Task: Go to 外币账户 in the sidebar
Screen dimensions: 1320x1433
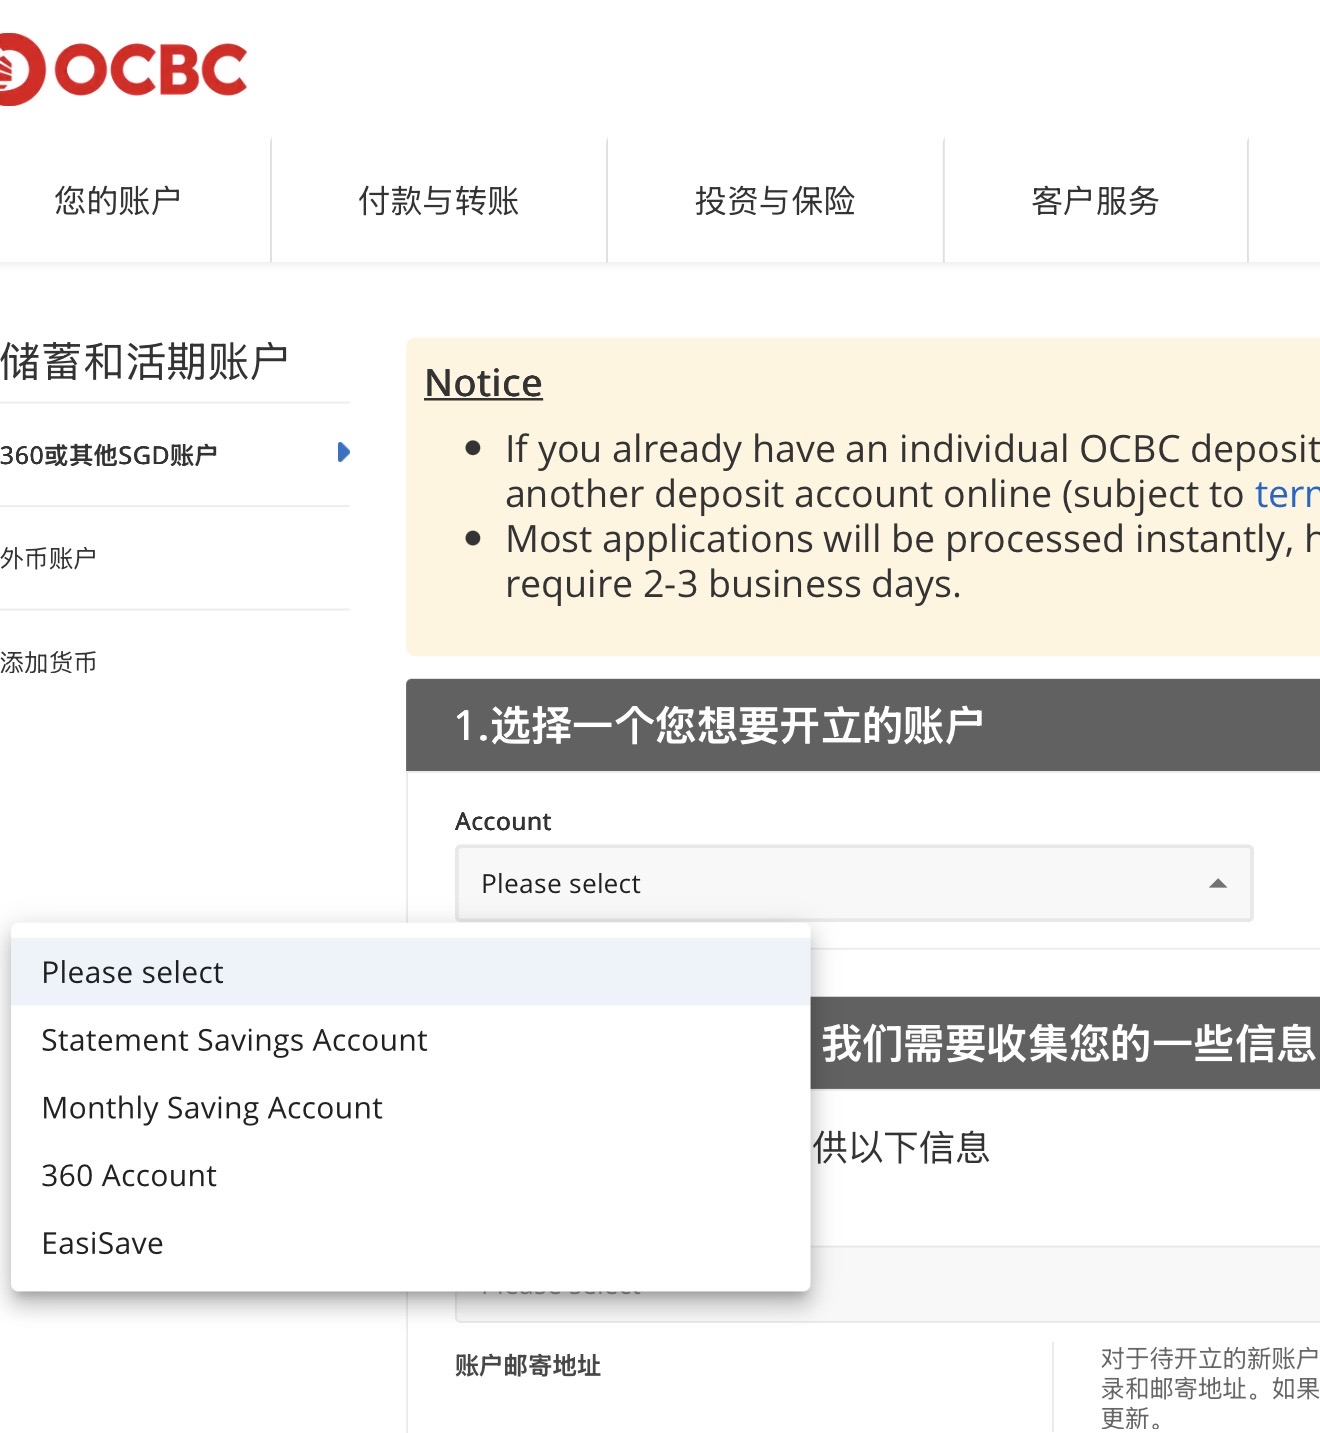Action: pyautogui.click(x=48, y=558)
